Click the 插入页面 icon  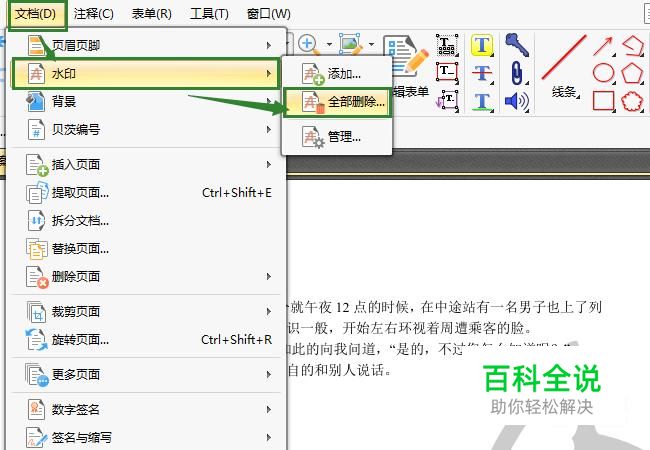tap(36, 165)
